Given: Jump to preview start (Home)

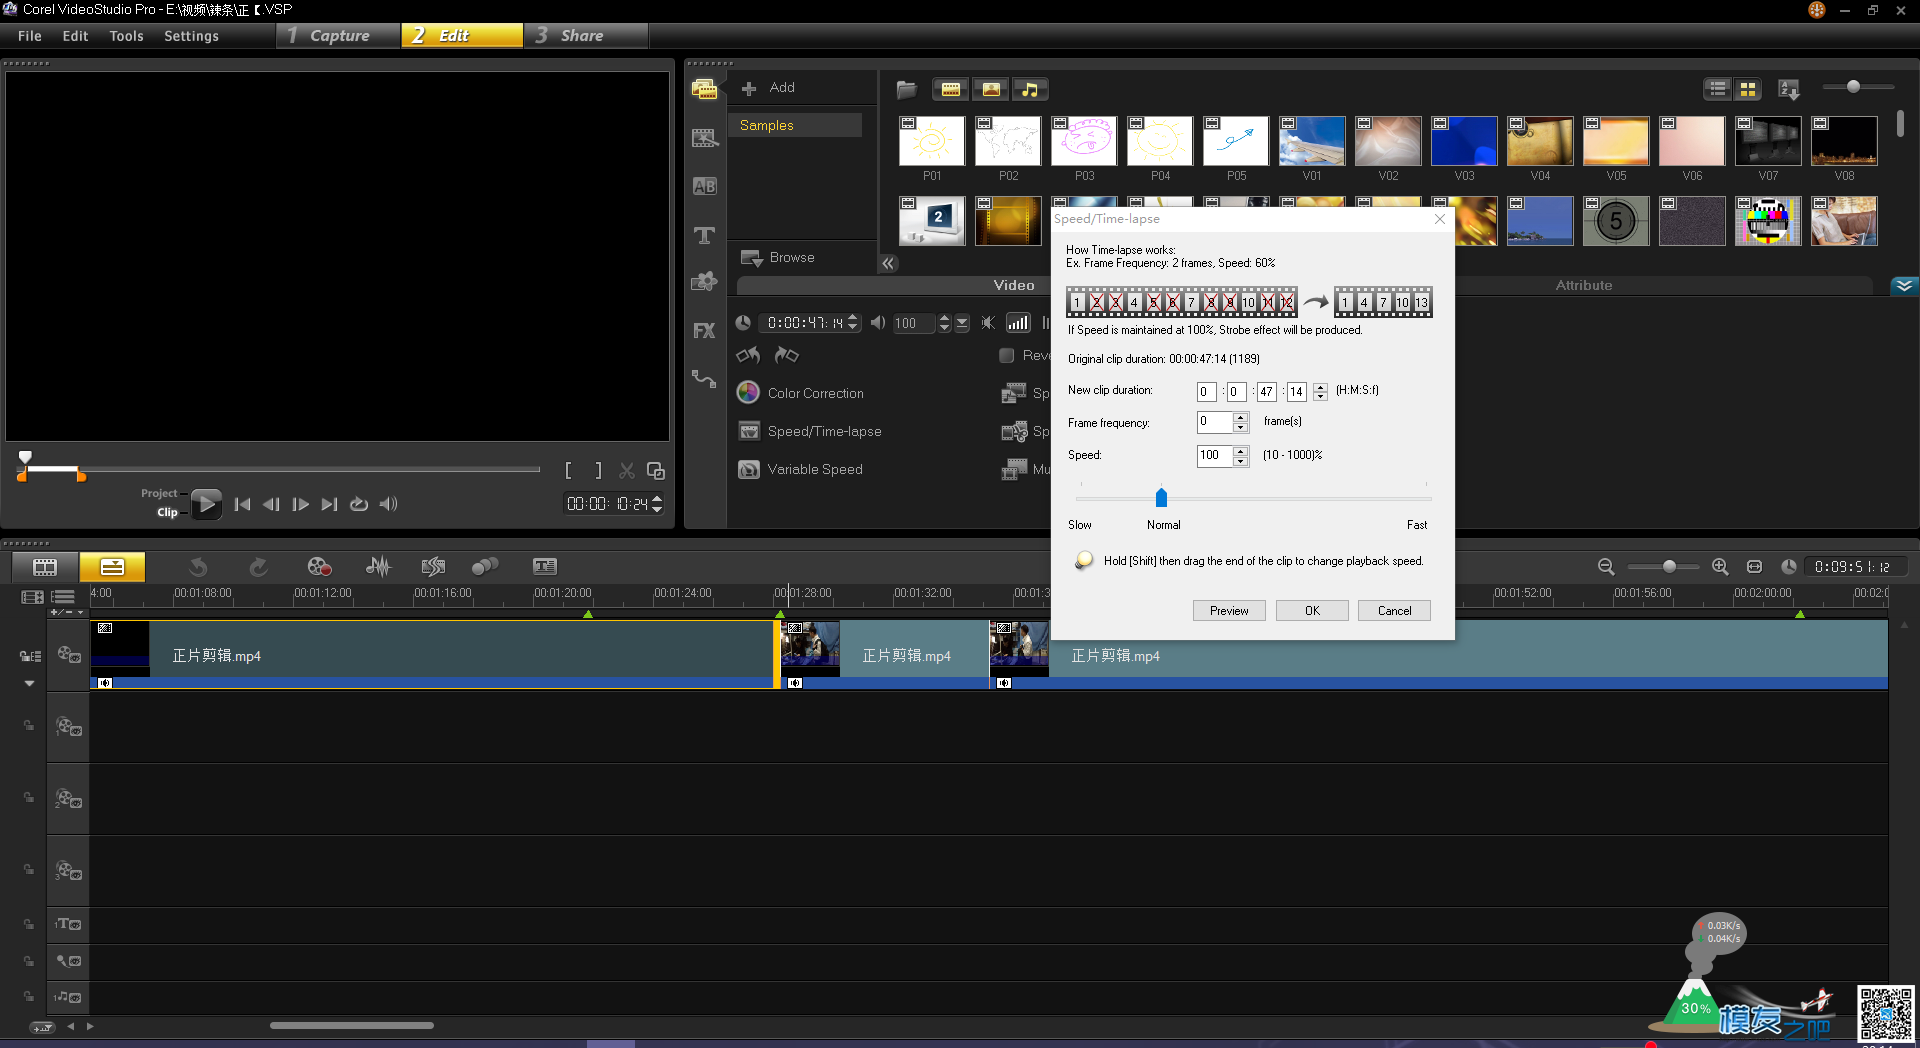Looking at the screenshot, I should click(x=242, y=504).
